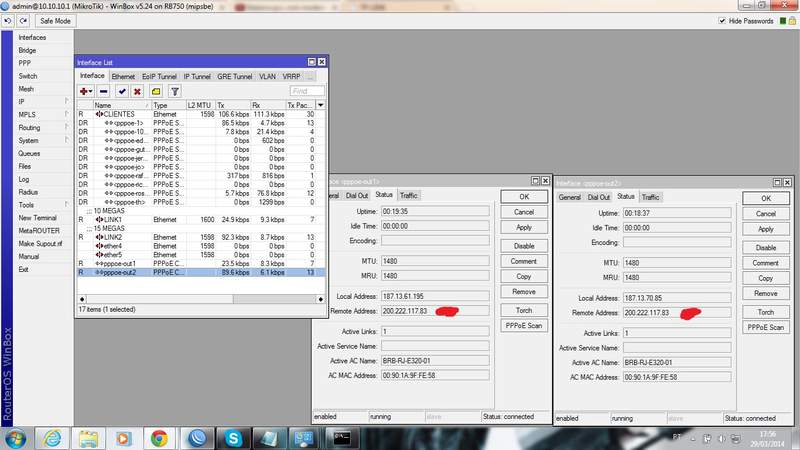
Task: Open the column selector dropdown in Interface List
Action: pos(320,105)
